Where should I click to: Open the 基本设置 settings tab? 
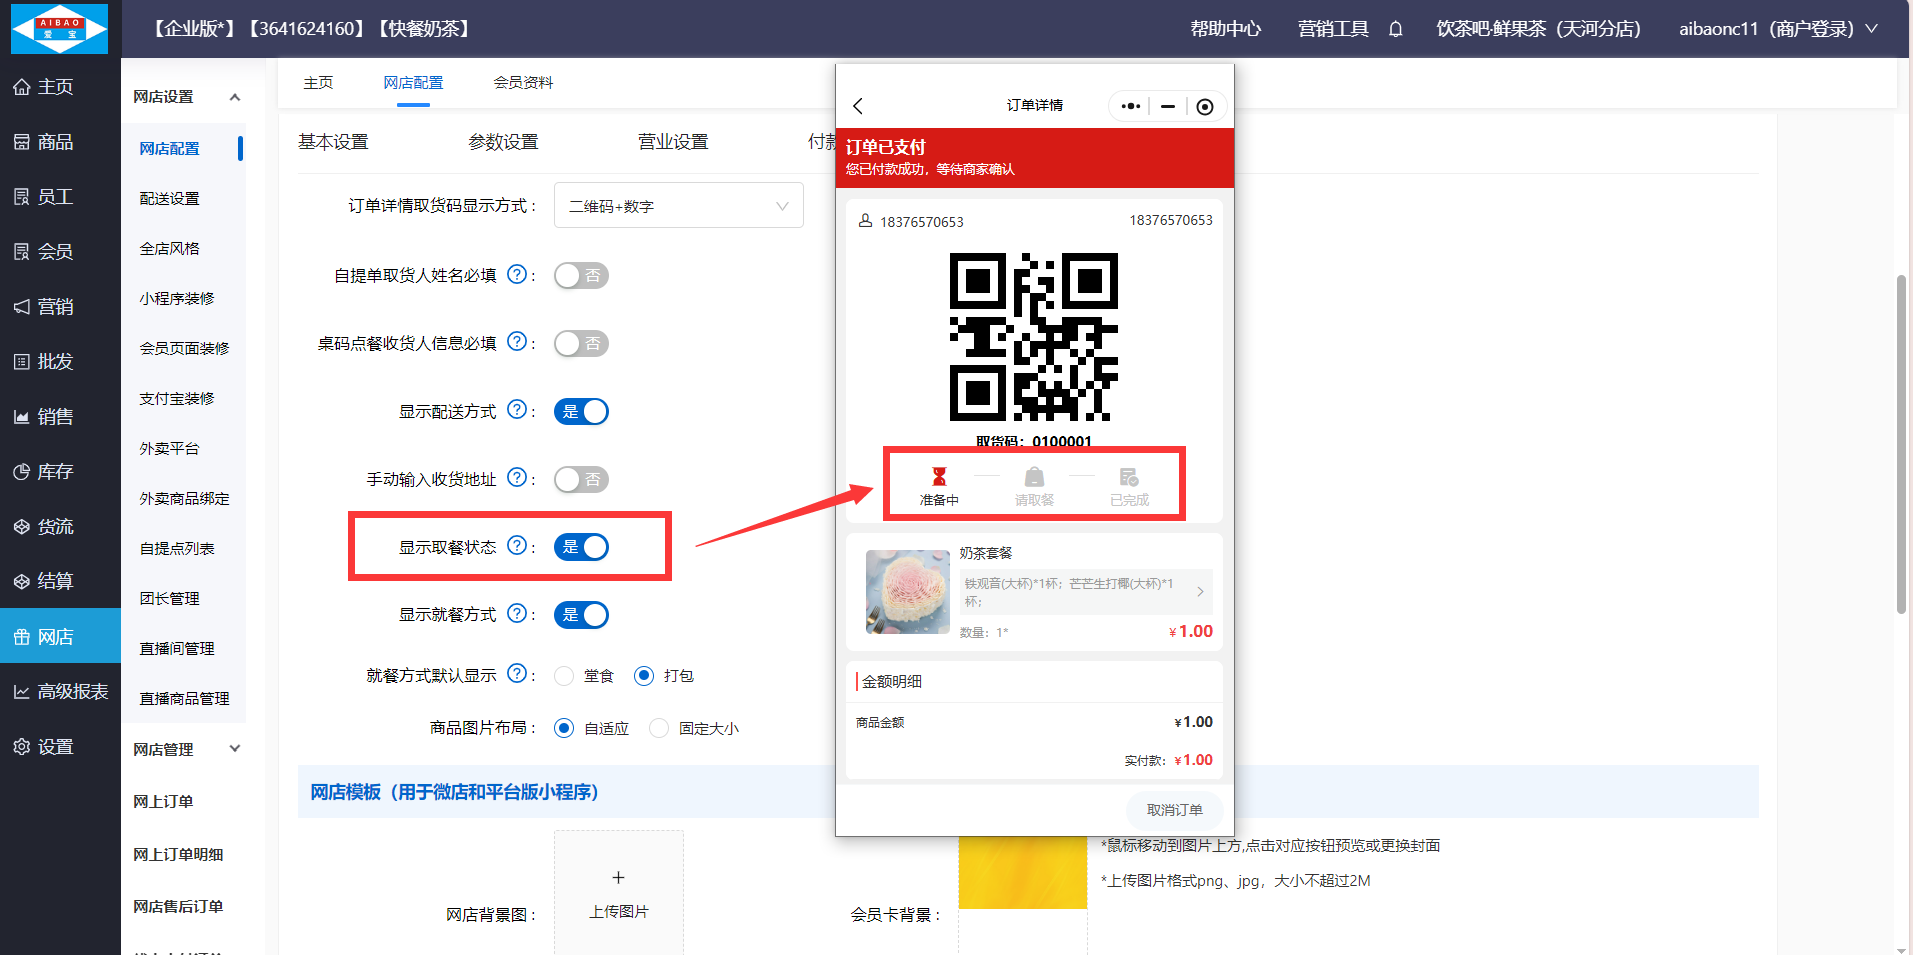tap(333, 142)
